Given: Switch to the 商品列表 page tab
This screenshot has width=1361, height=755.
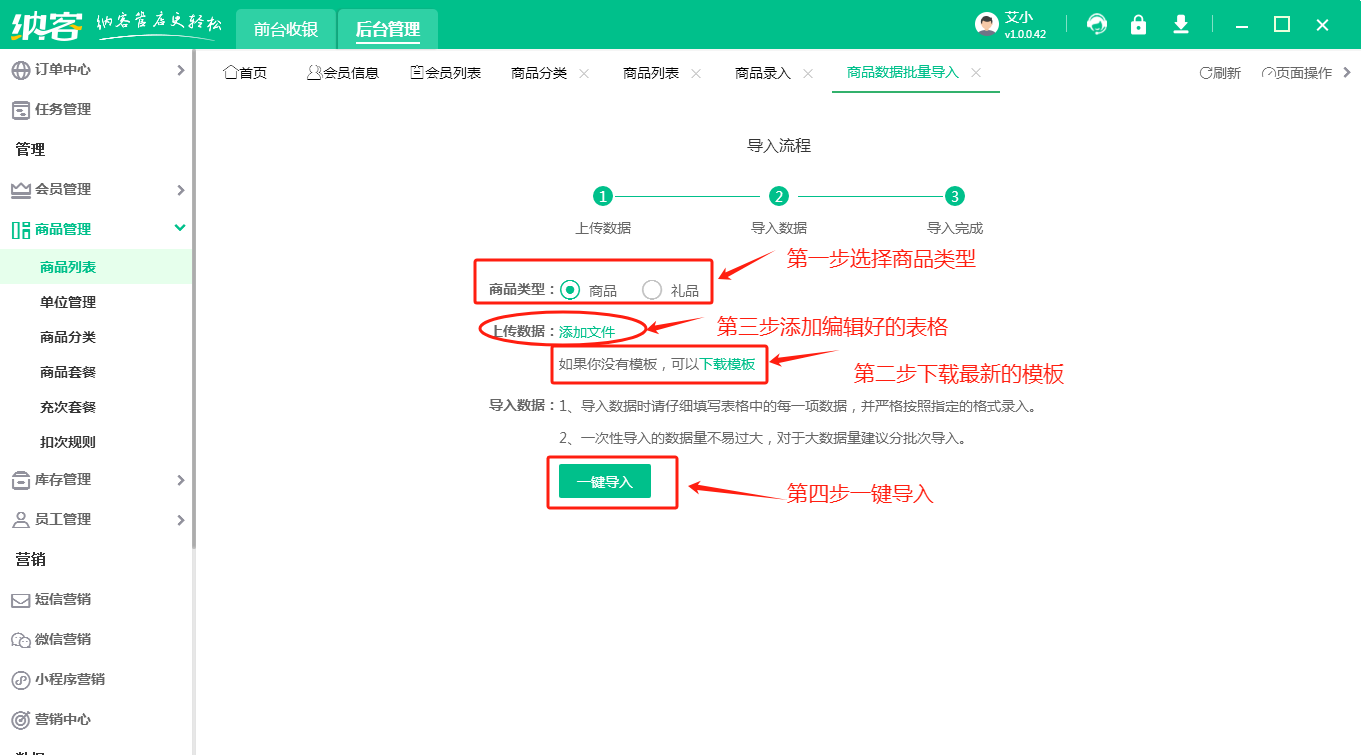Looking at the screenshot, I should [651, 73].
